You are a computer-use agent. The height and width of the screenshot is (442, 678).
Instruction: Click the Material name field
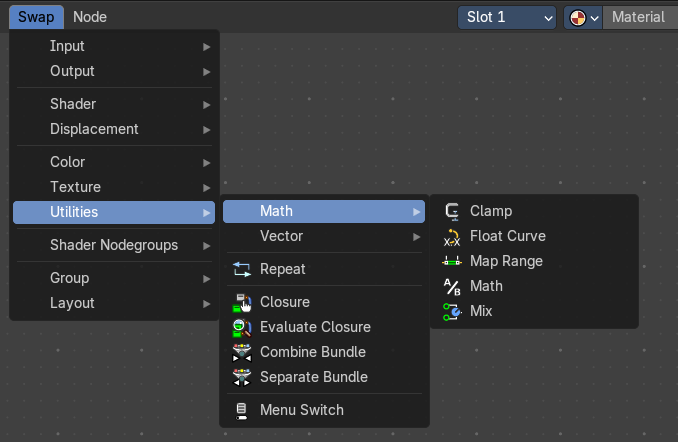coord(640,17)
